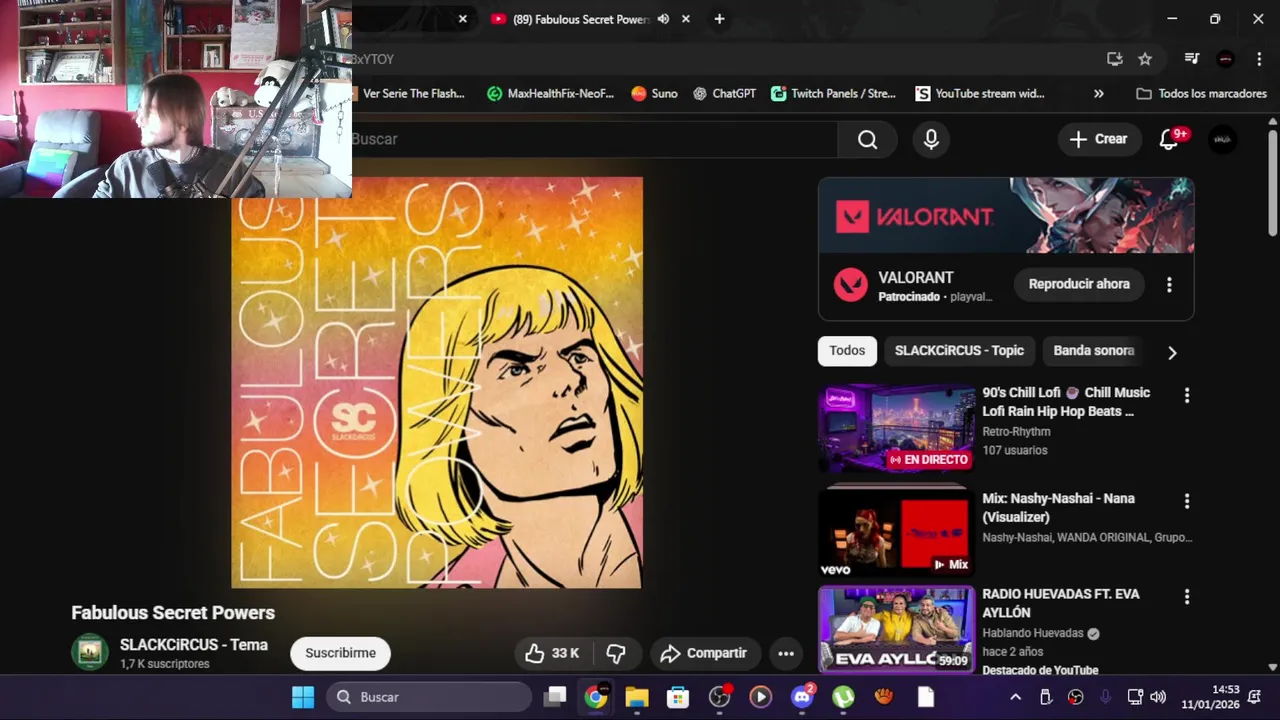Open Windows Start menu
The height and width of the screenshot is (720, 1280).
click(x=302, y=697)
